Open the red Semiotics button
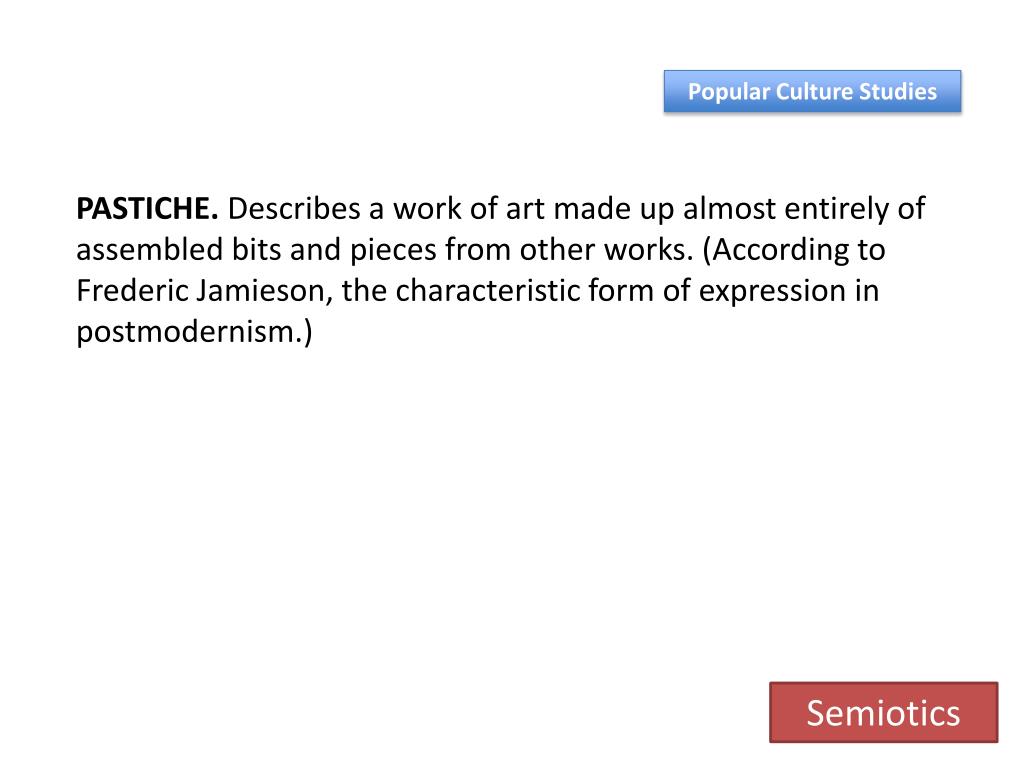This screenshot has width=1024, height=768. [883, 712]
